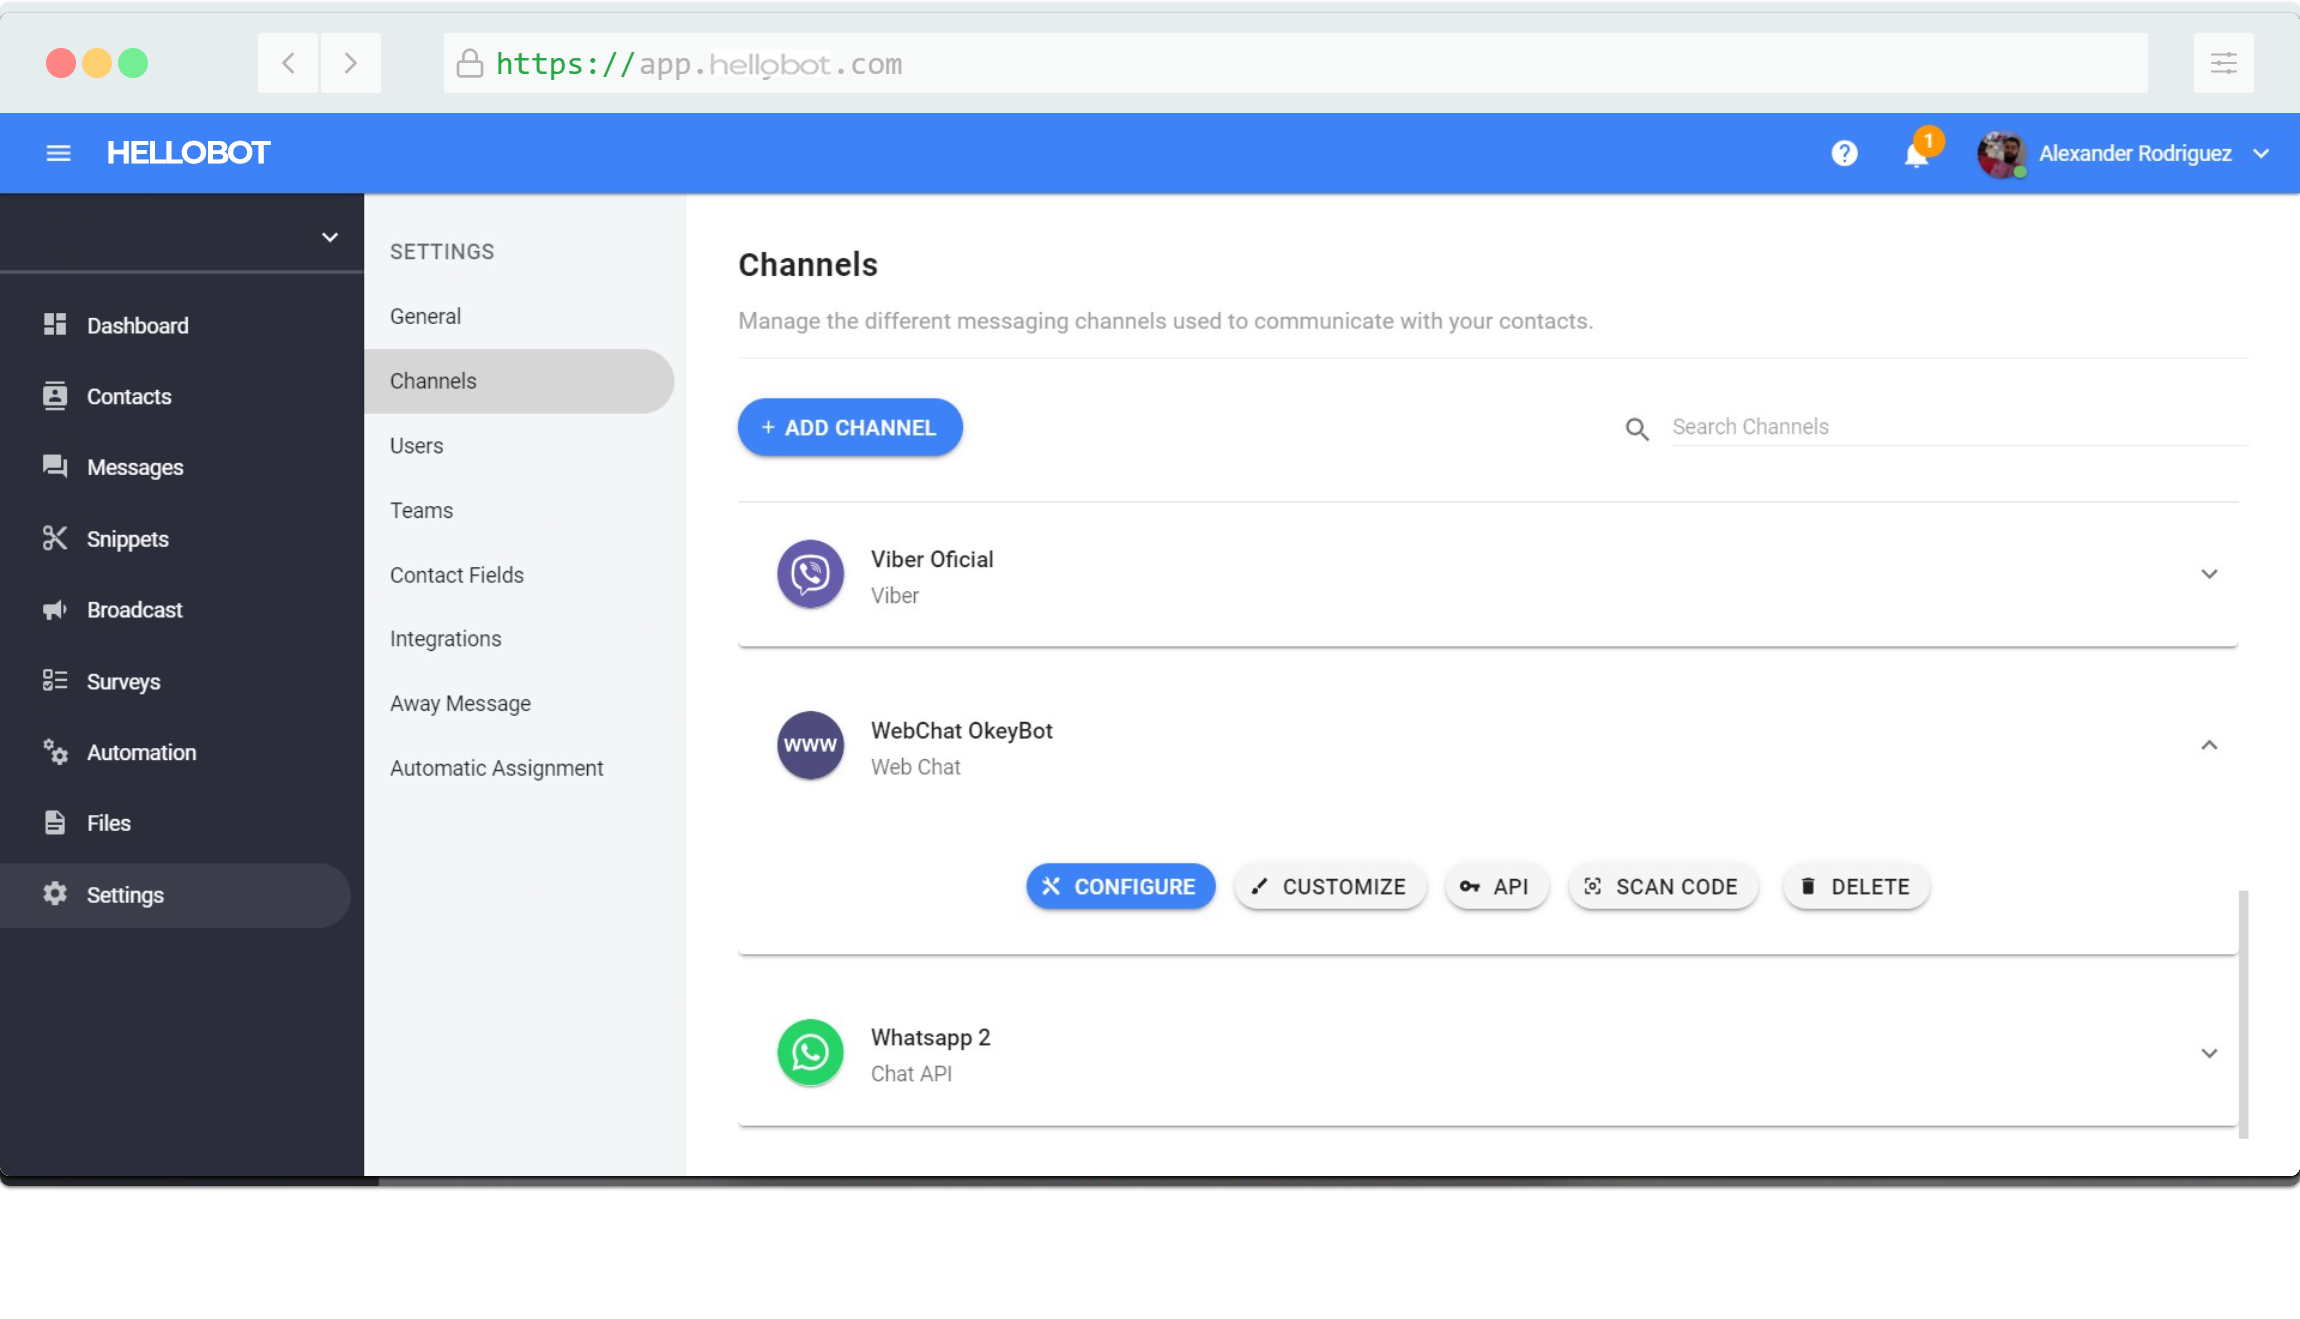The image size is (2300, 1319).
Task: Open Integrations settings
Action: [445, 640]
